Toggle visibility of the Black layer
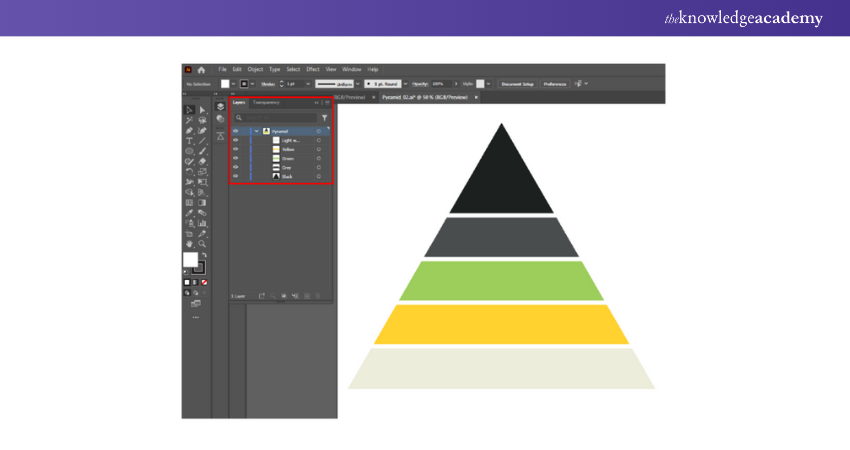 pyautogui.click(x=236, y=175)
